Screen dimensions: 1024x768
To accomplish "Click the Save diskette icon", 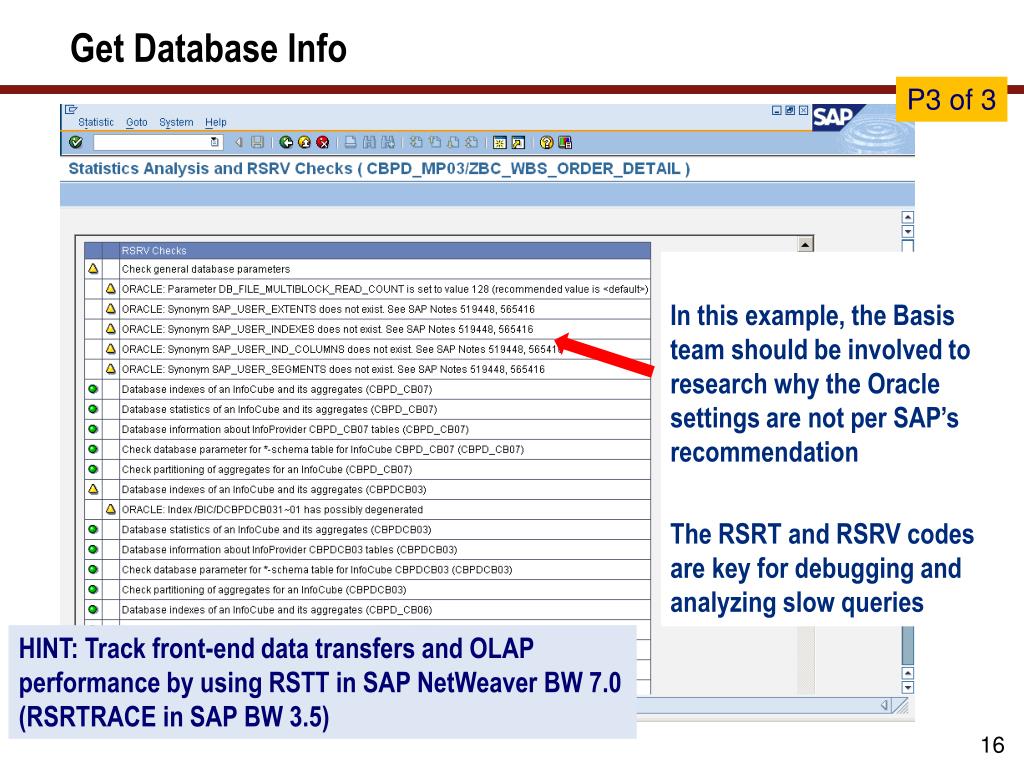I will (x=257, y=142).
